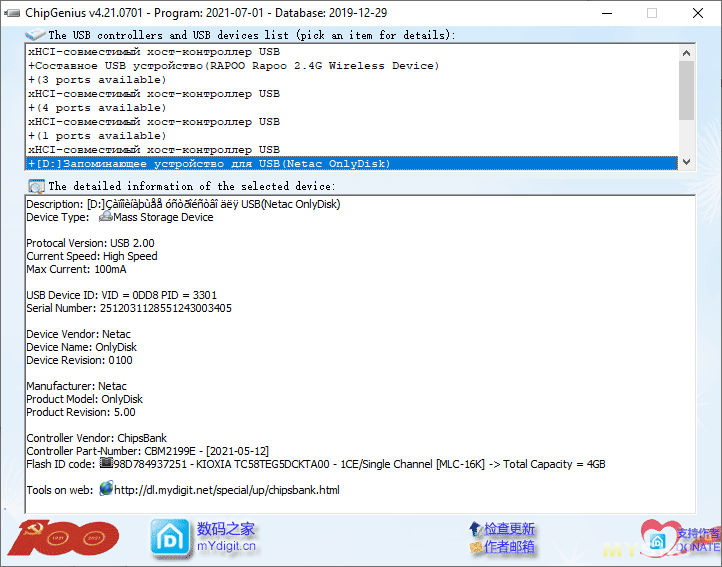This screenshot has width=722, height=567.
Task: Select the first xHCI host controller entry
Action: pyautogui.click(x=154, y=51)
